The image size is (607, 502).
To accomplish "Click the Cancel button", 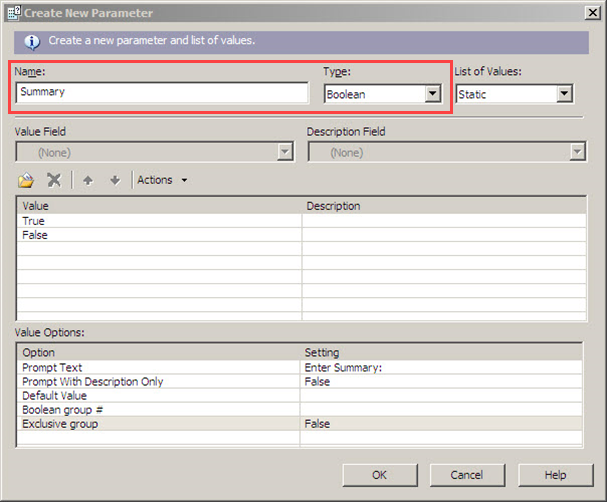I will coord(467,475).
